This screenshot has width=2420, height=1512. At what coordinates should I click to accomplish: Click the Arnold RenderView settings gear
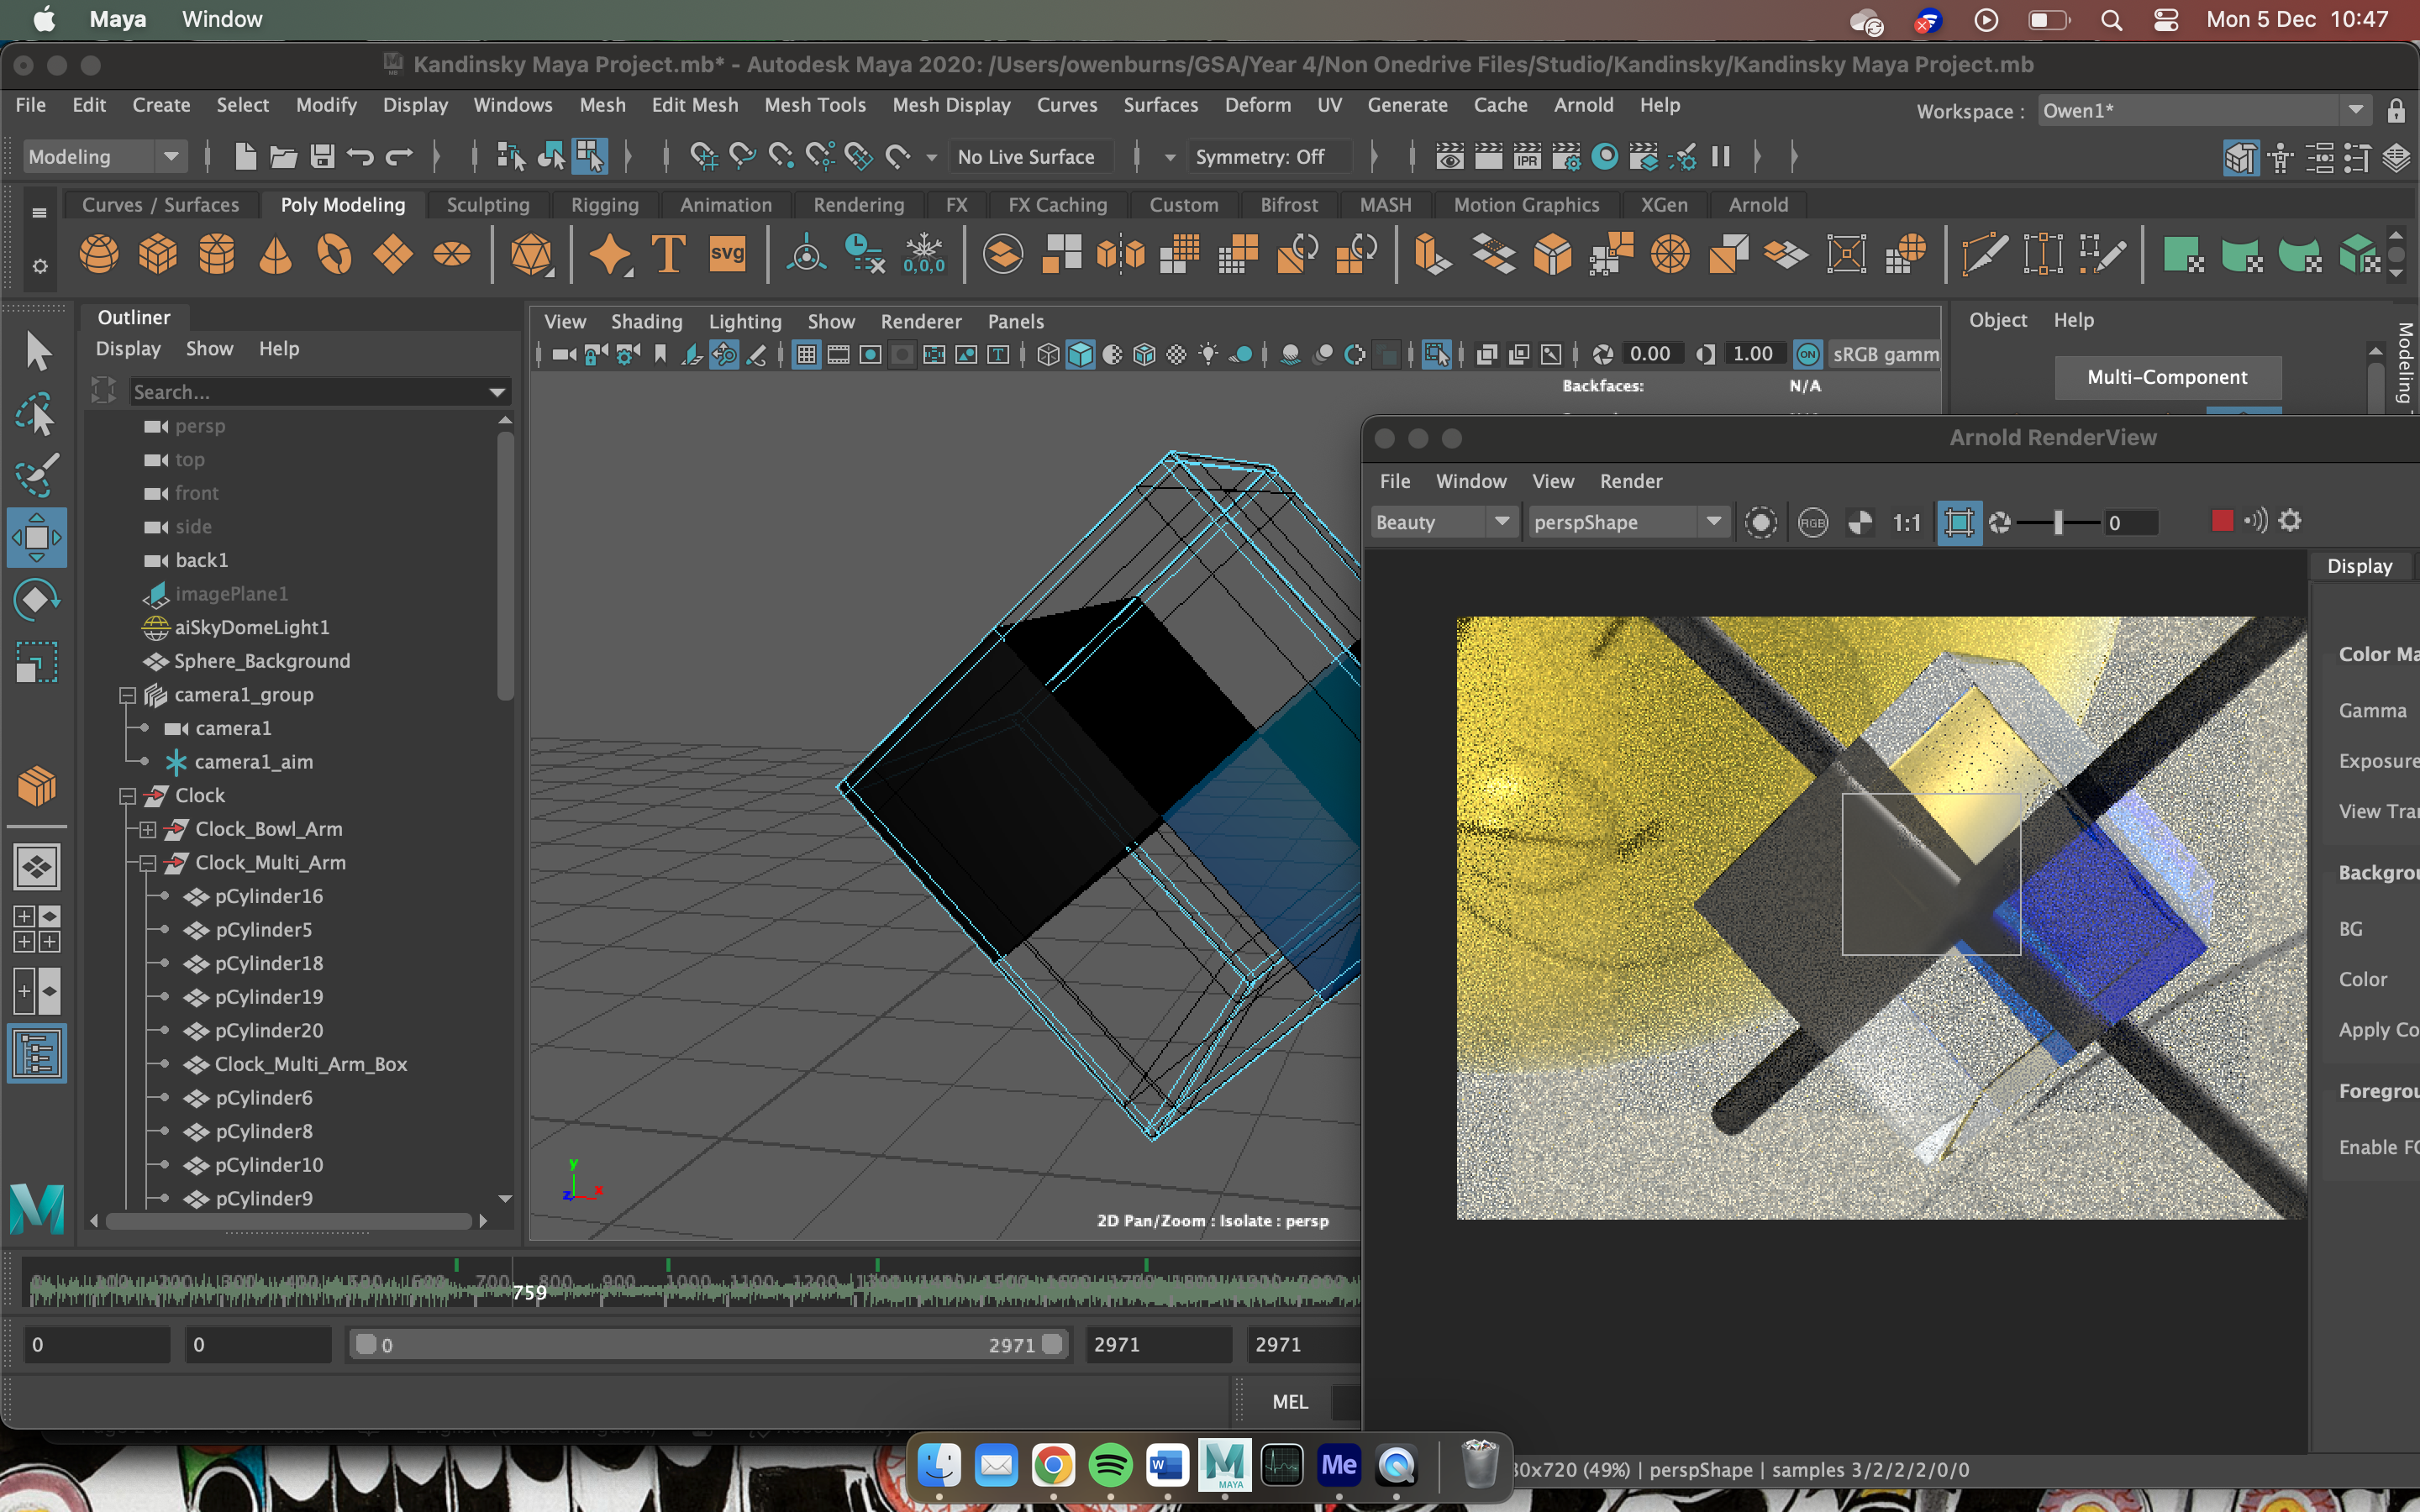click(x=2290, y=521)
